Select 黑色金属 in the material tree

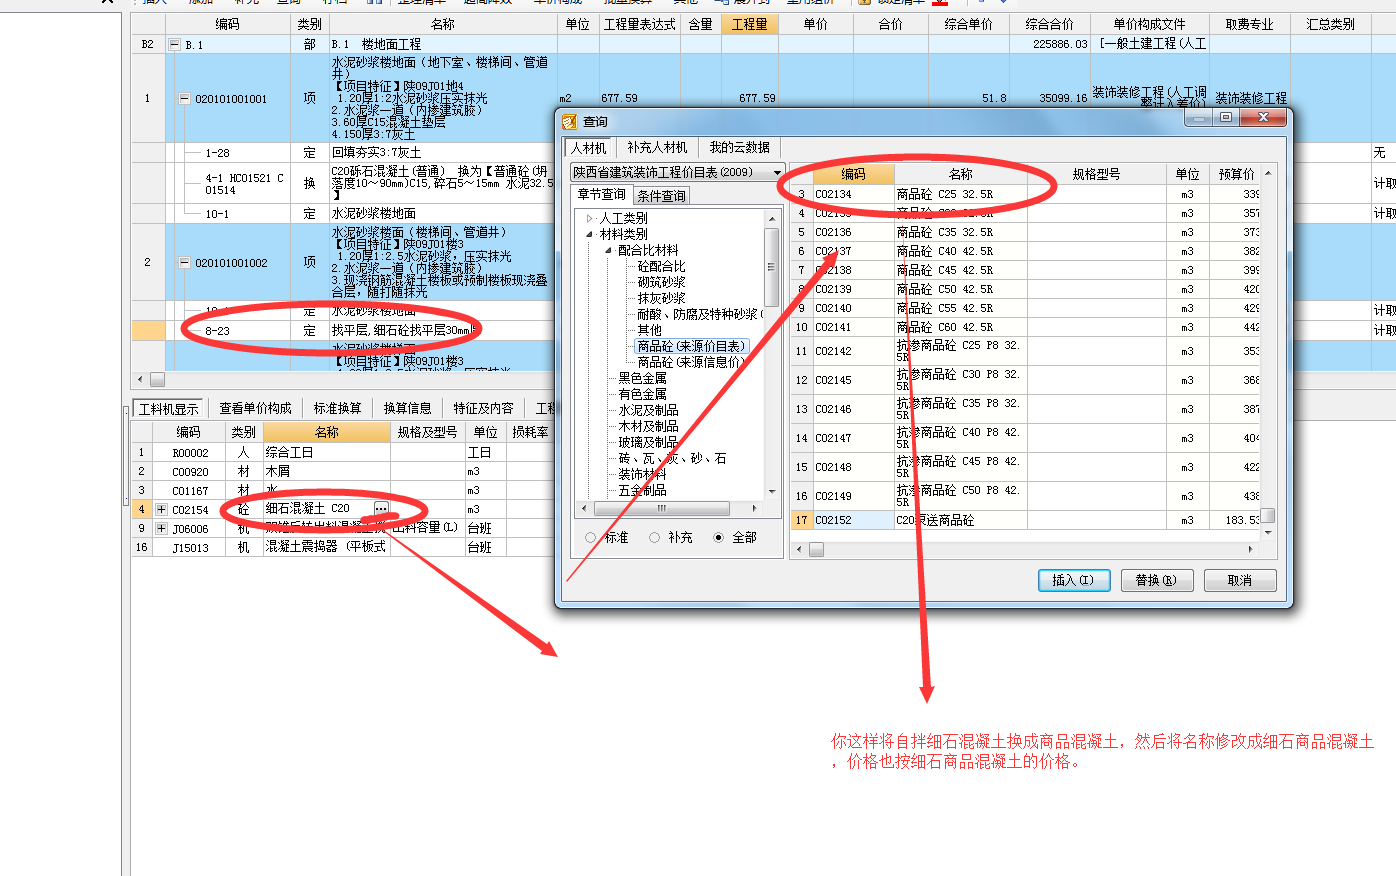coord(642,378)
